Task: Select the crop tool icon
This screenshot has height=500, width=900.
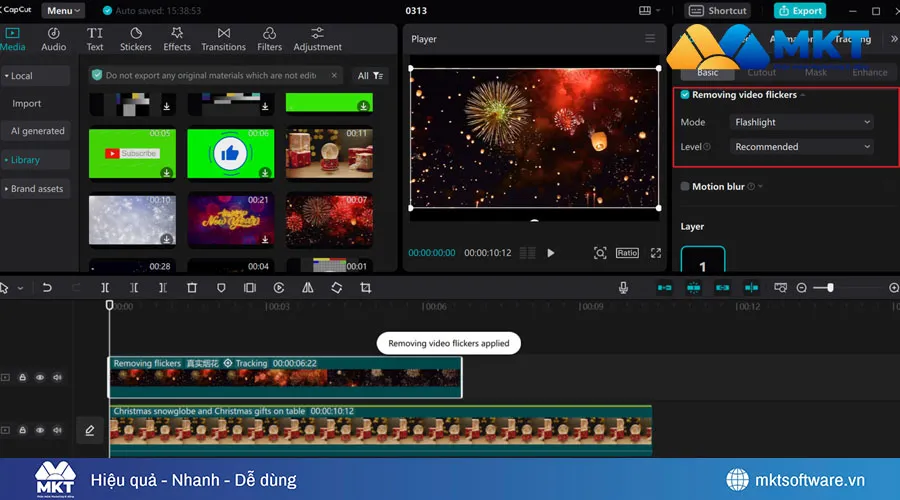Action: coord(366,288)
